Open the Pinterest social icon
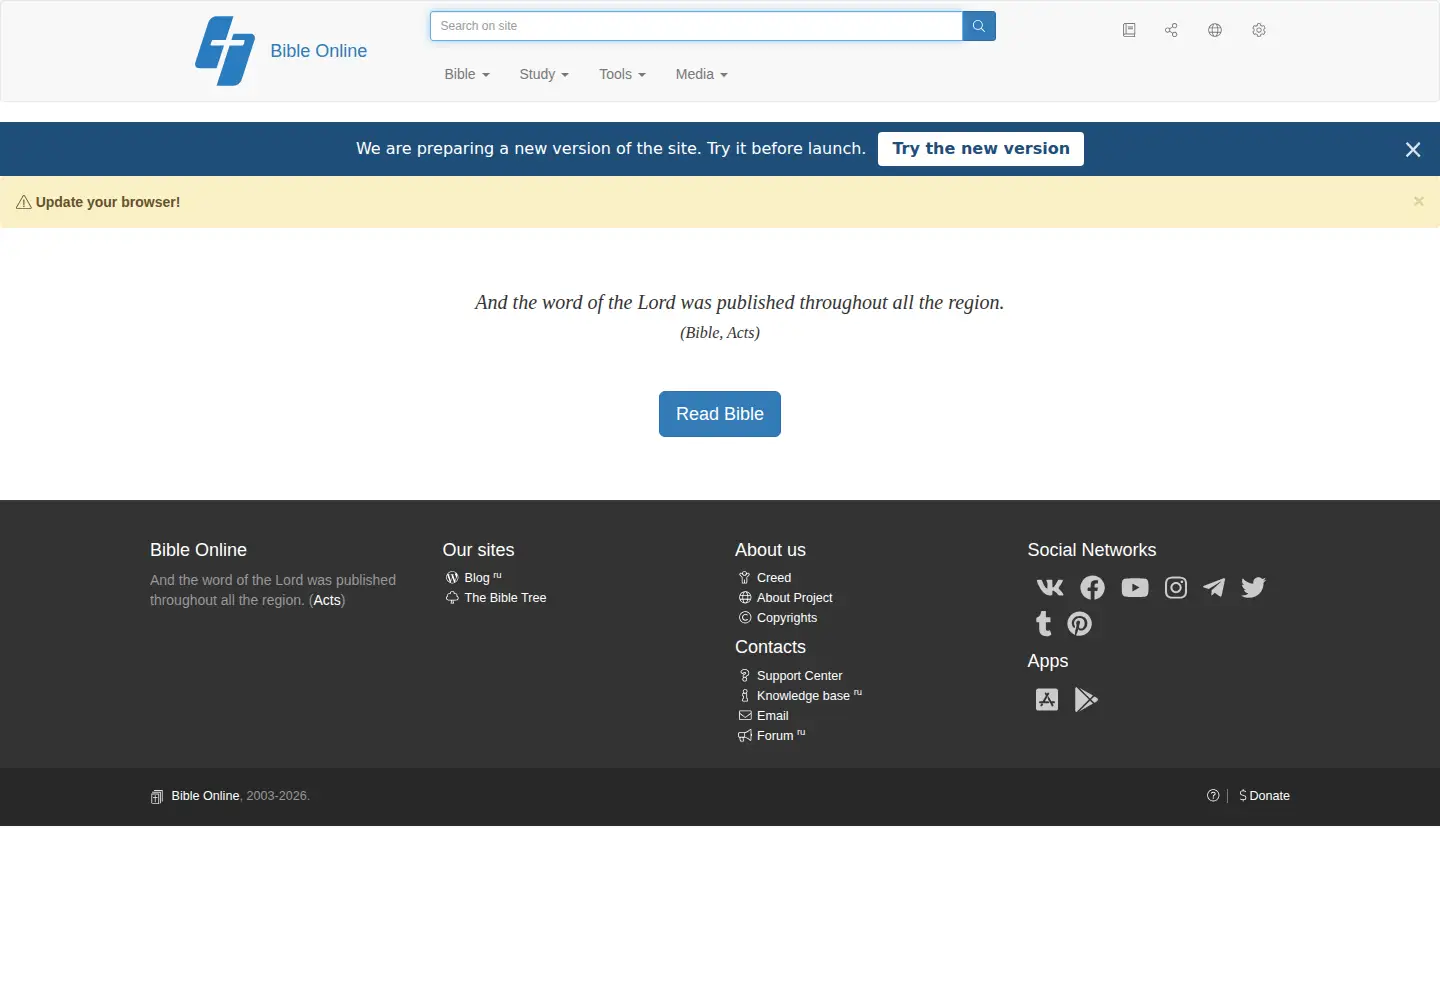 [1080, 624]
